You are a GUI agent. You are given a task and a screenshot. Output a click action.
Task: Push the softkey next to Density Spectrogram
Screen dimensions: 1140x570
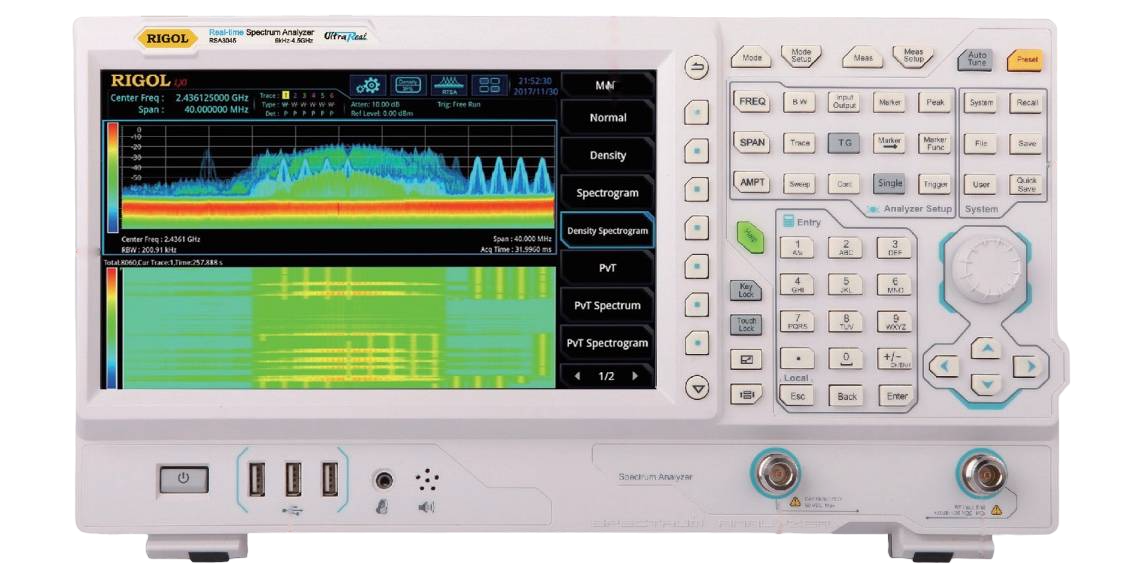(x=697, y=228)
